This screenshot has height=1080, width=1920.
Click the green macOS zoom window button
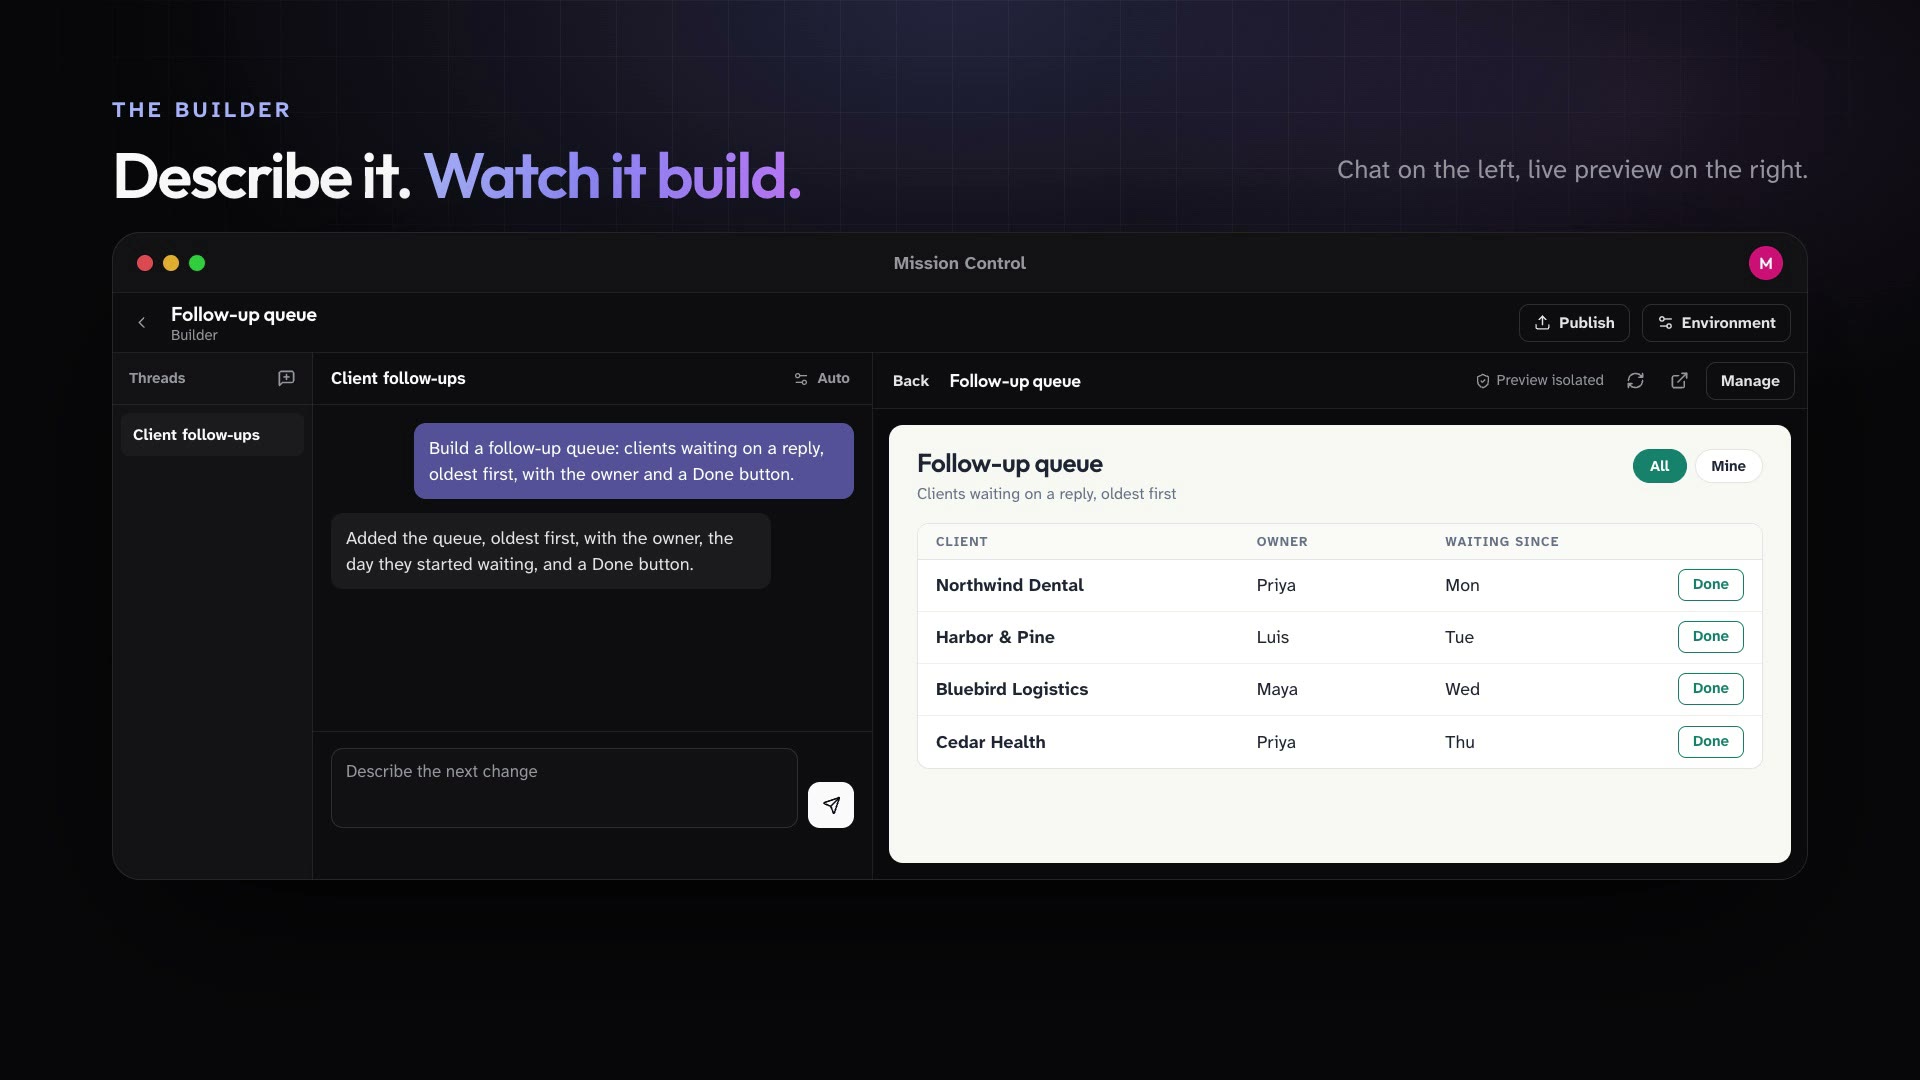[x=197, y=263]
